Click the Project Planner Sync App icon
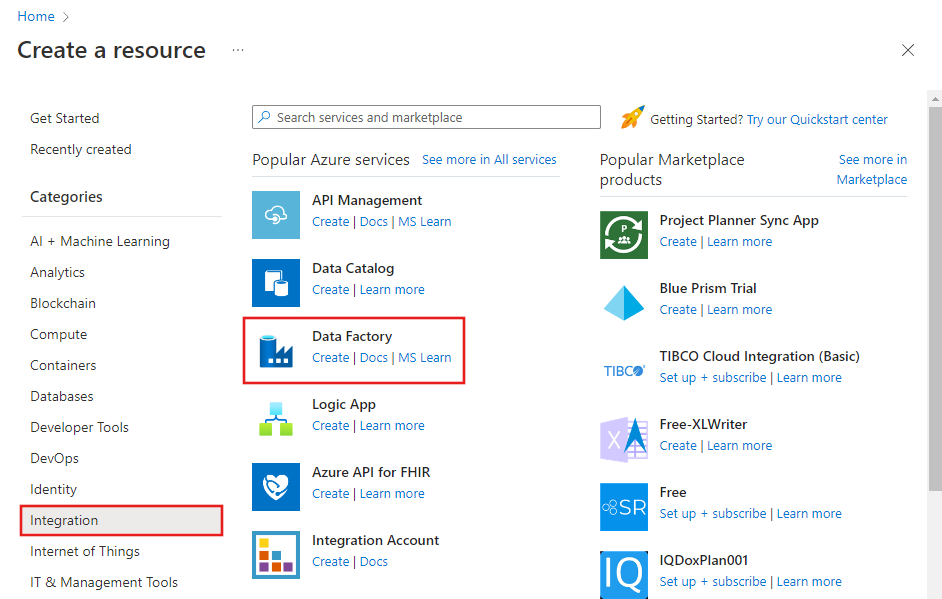The image size is (942, 599). (624, 235)
